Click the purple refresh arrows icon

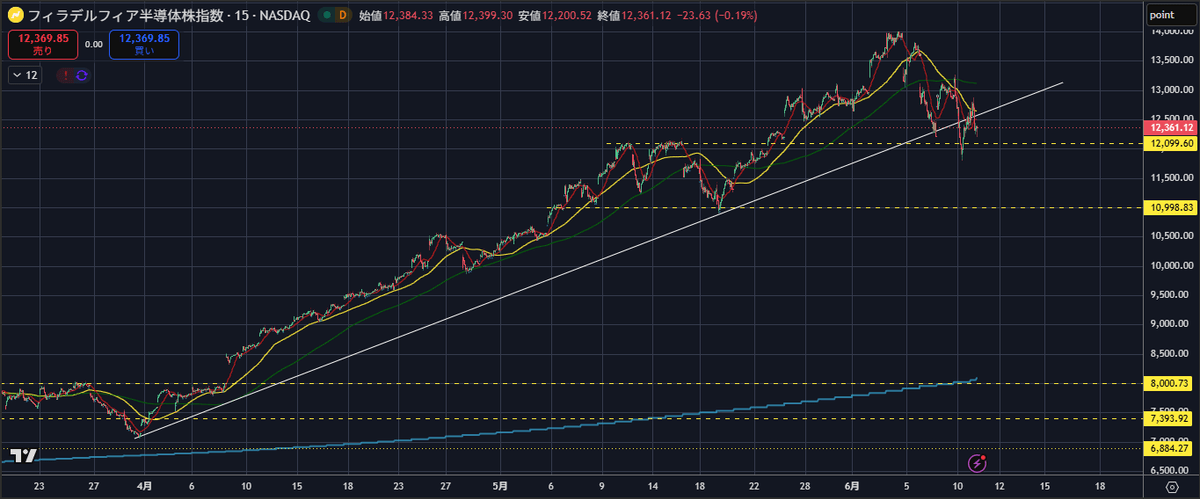pyautogui.click(x=82, y=75)
